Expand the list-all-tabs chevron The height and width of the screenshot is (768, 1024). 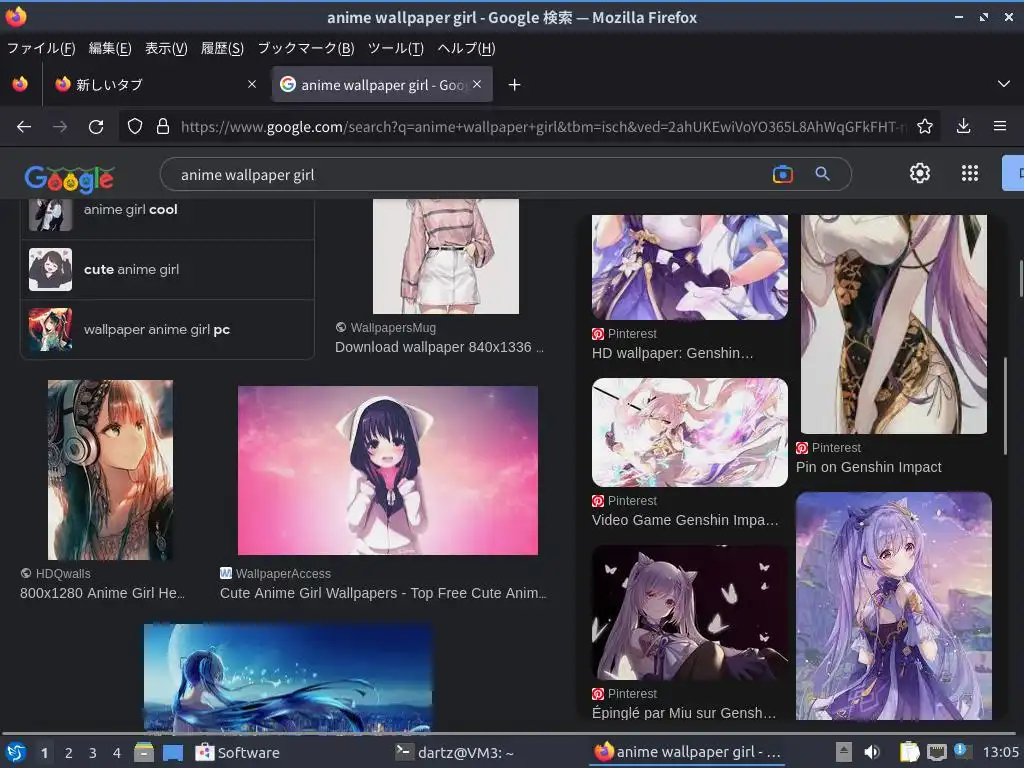click(x=1004, y=84)
